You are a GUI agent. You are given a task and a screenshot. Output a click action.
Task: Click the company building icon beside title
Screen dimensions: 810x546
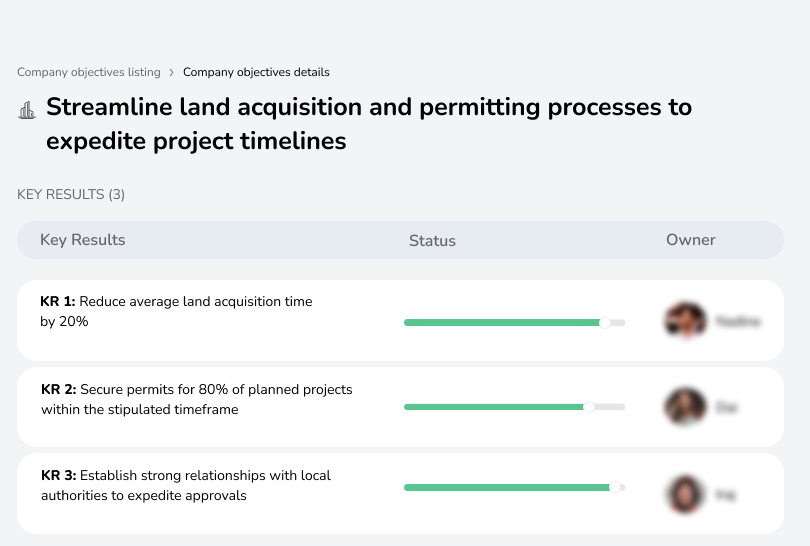pos(27,110)
